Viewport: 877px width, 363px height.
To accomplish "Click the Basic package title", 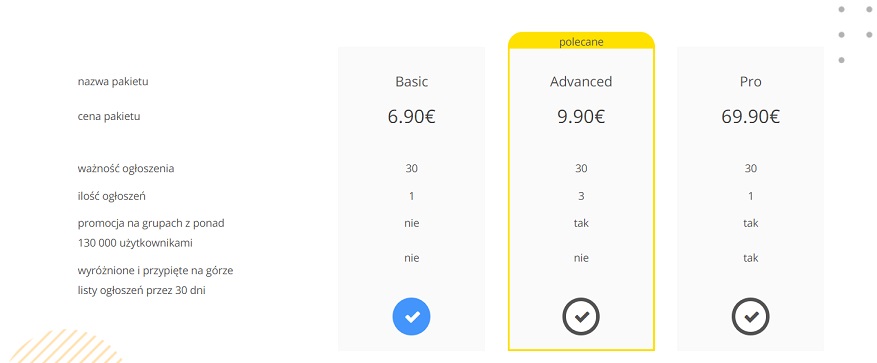I will [412, 82].
